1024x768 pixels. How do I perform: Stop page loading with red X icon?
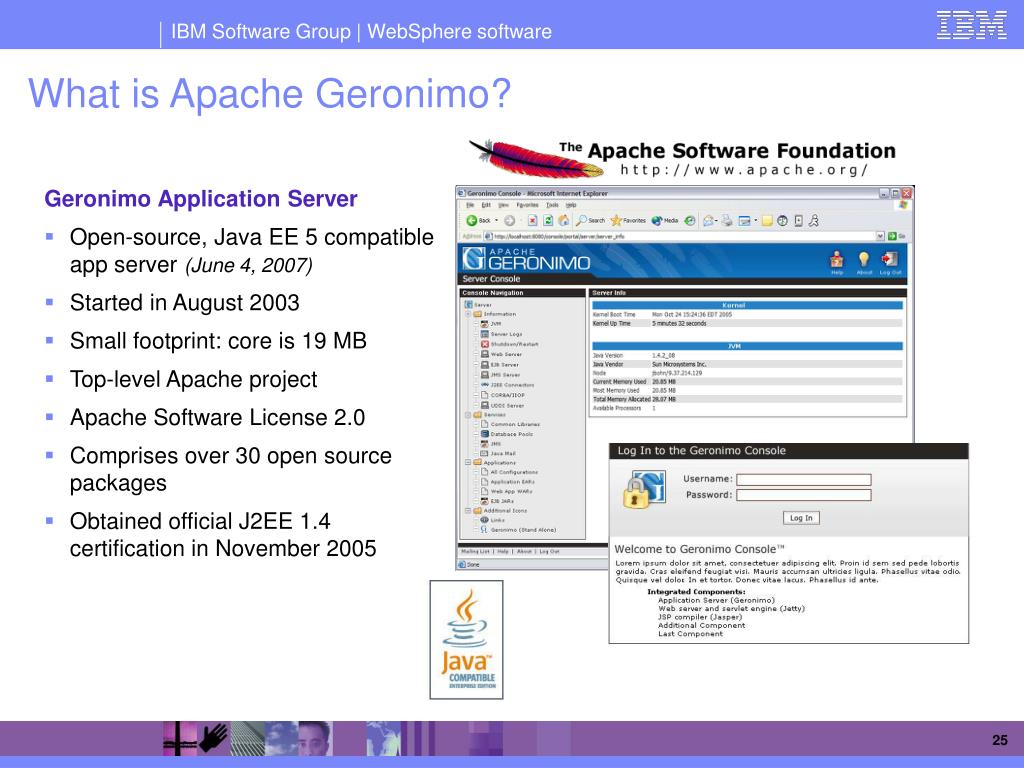click(x=532, y=221)
